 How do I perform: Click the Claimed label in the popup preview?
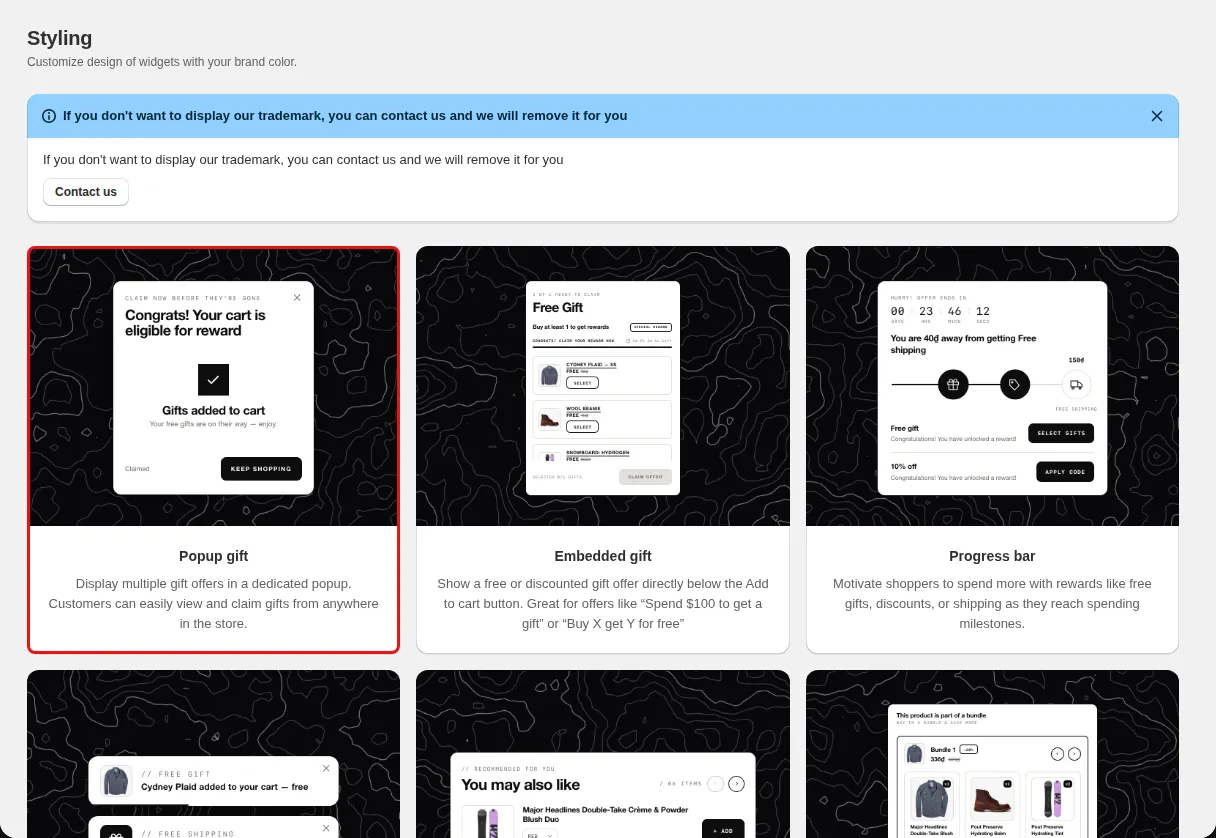point(137,468)
